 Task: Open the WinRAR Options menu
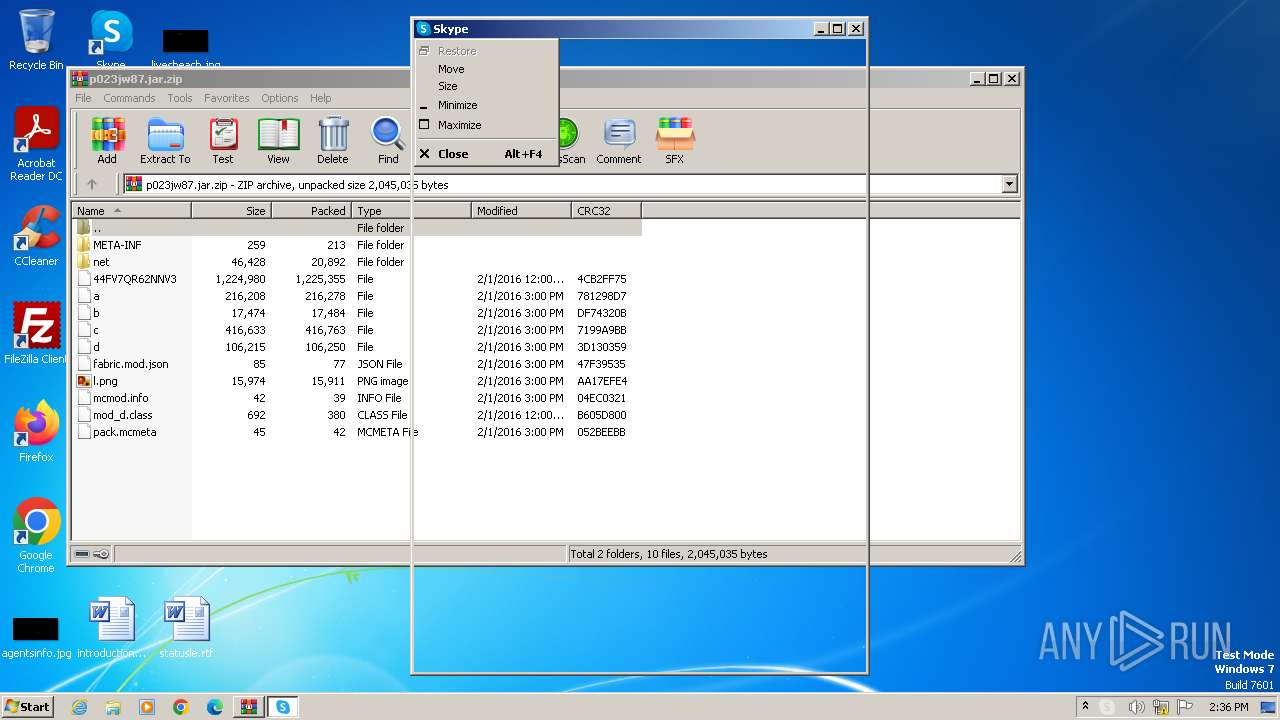point(280,98)
